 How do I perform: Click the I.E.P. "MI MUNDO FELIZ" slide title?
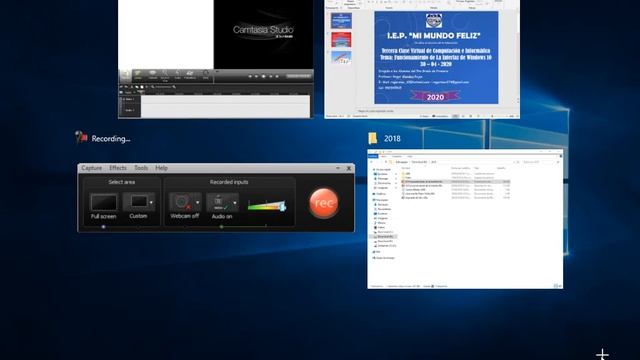[434, 36]
